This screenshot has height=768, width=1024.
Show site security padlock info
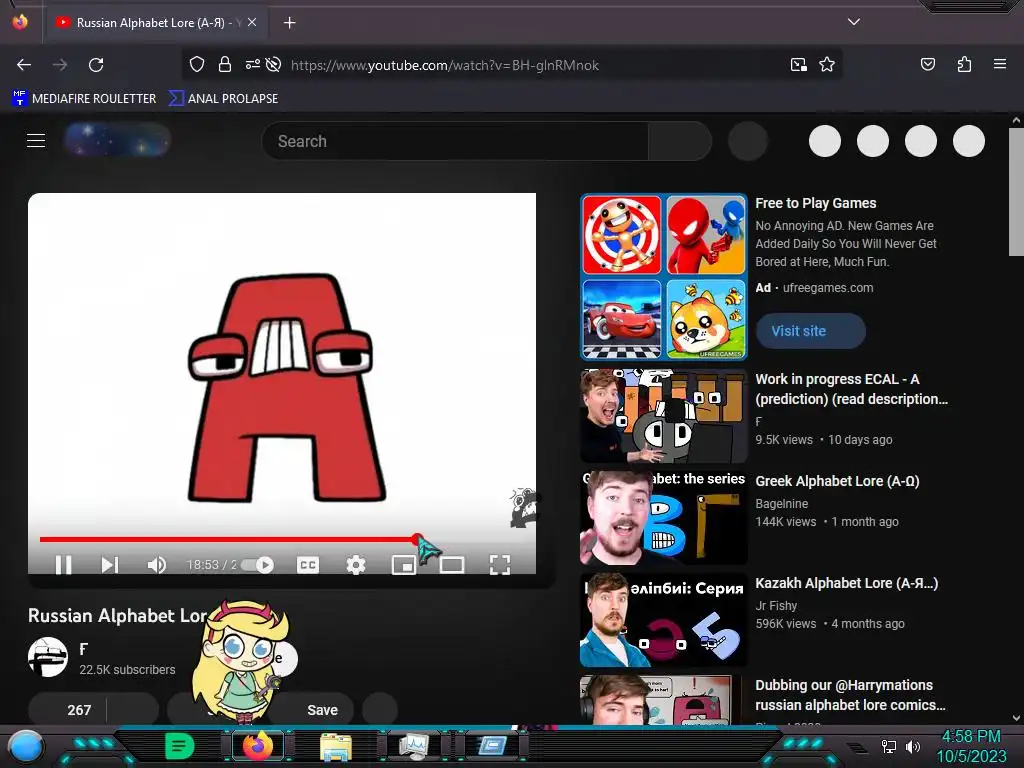(225, 64)
